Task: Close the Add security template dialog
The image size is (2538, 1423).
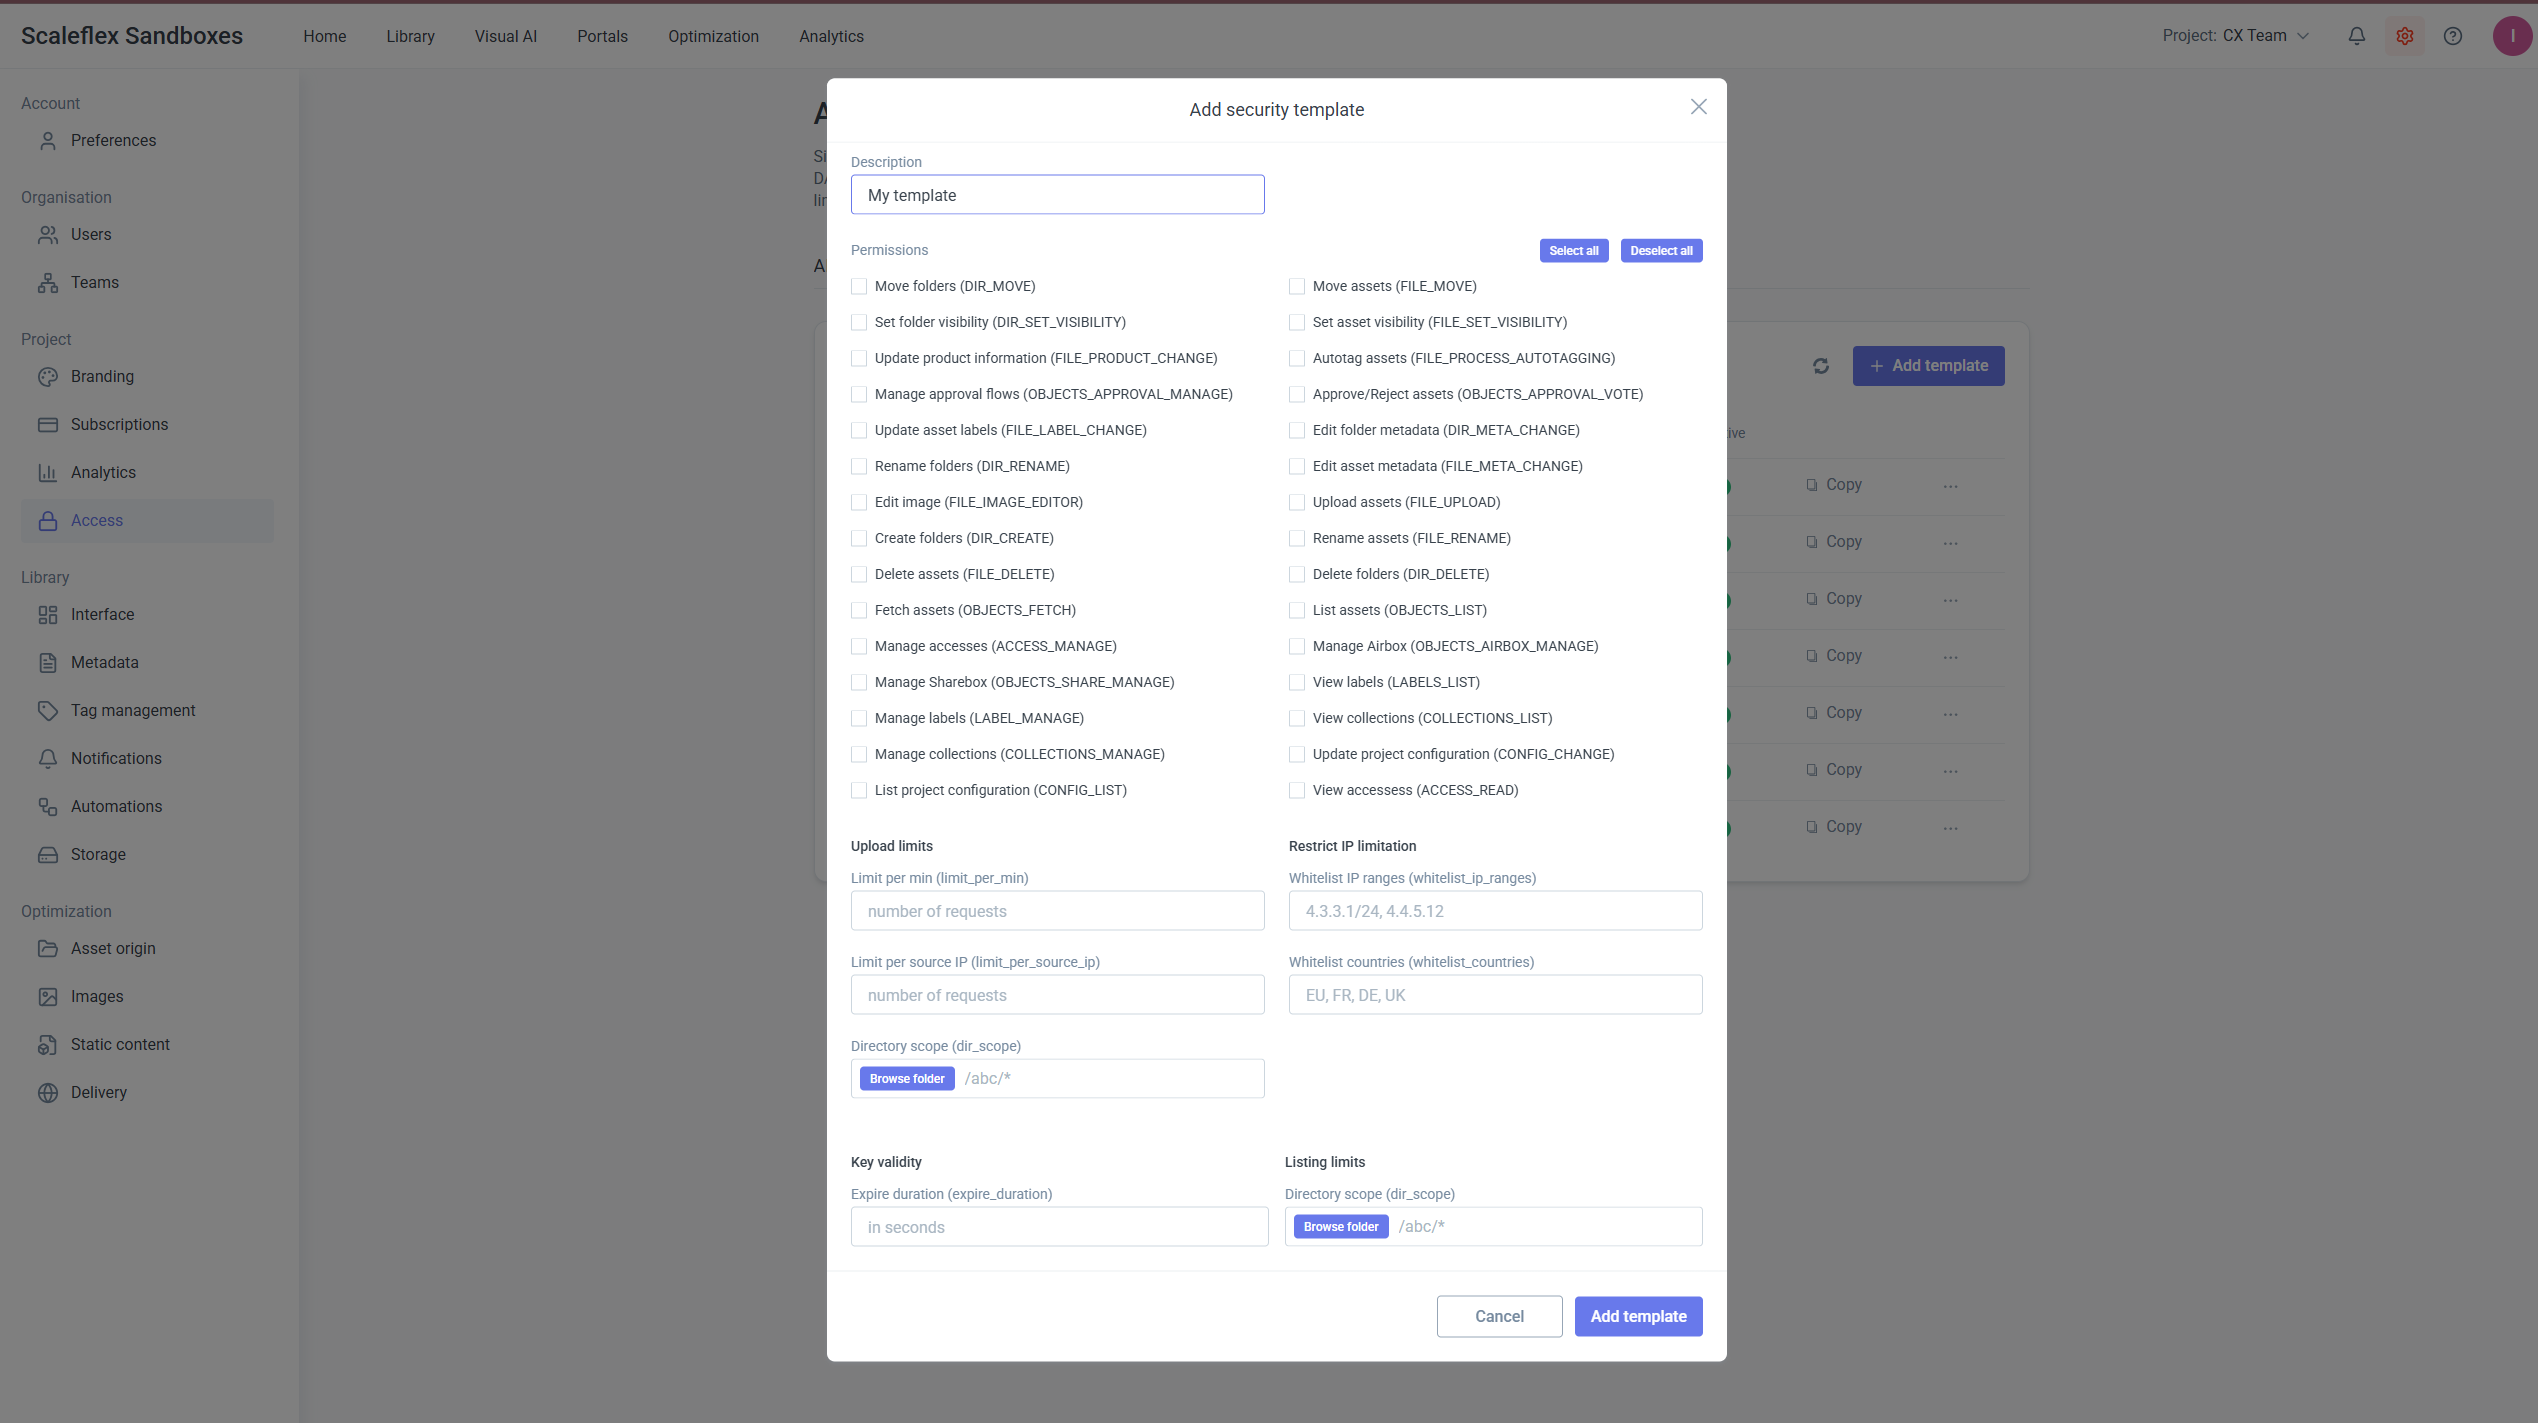Action: (x=1698, y=107)
